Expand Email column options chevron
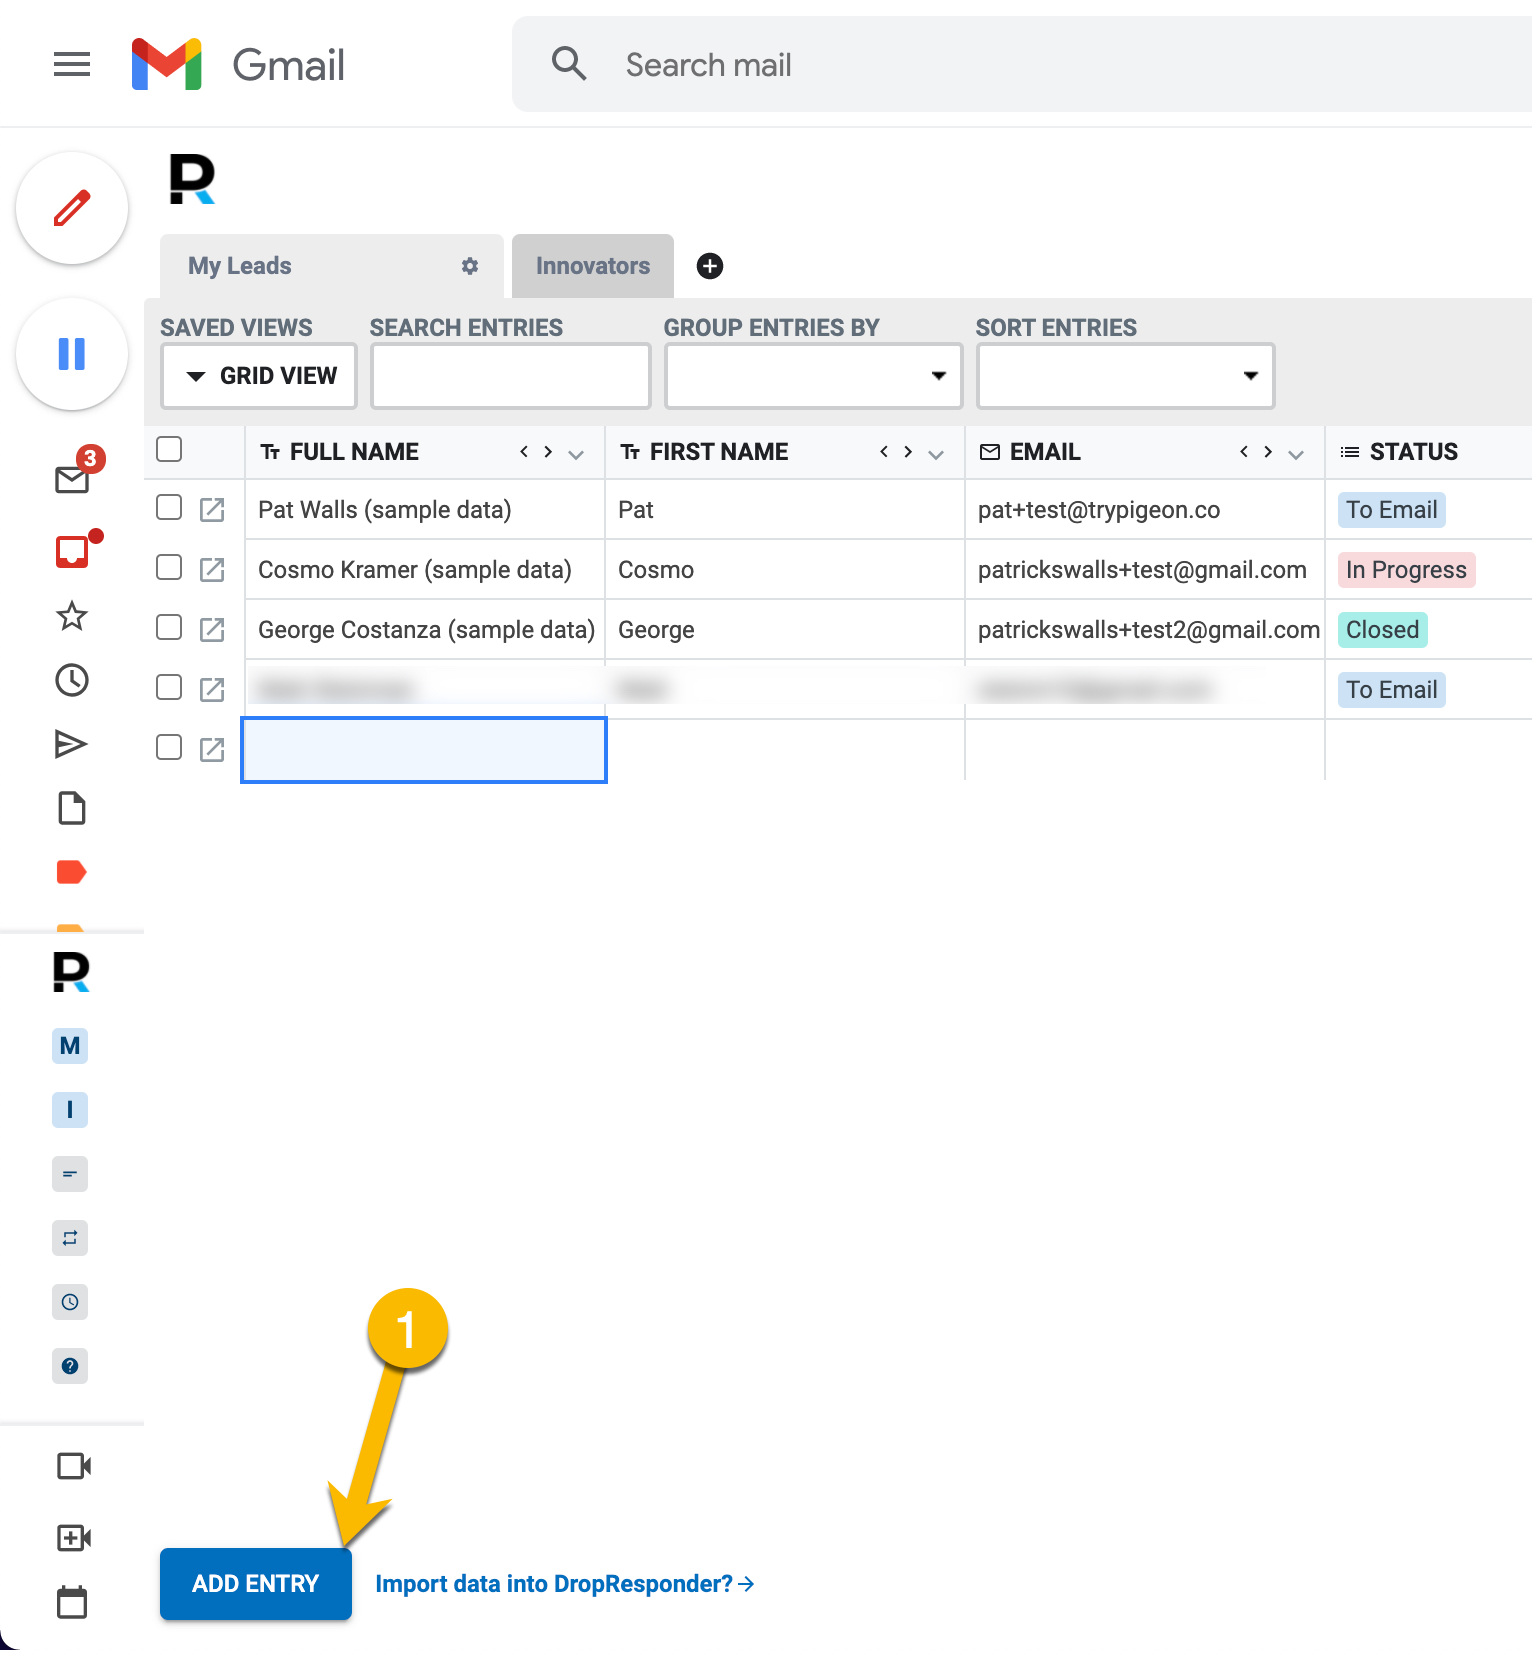Image resolution: width=1532 pixels, height=1662 pixels. coord(1296,454)
